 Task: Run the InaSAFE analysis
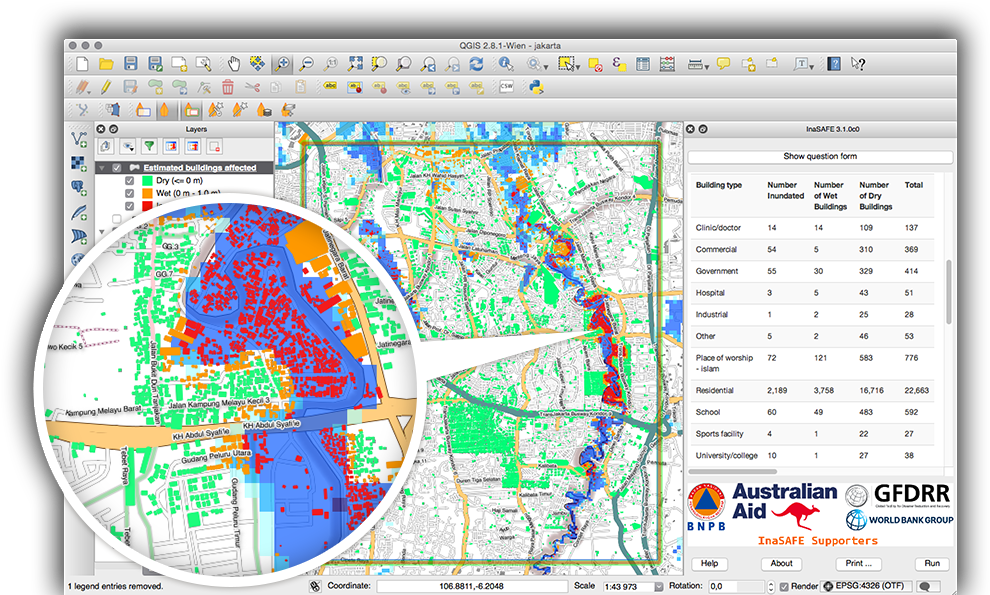(930, 563)
